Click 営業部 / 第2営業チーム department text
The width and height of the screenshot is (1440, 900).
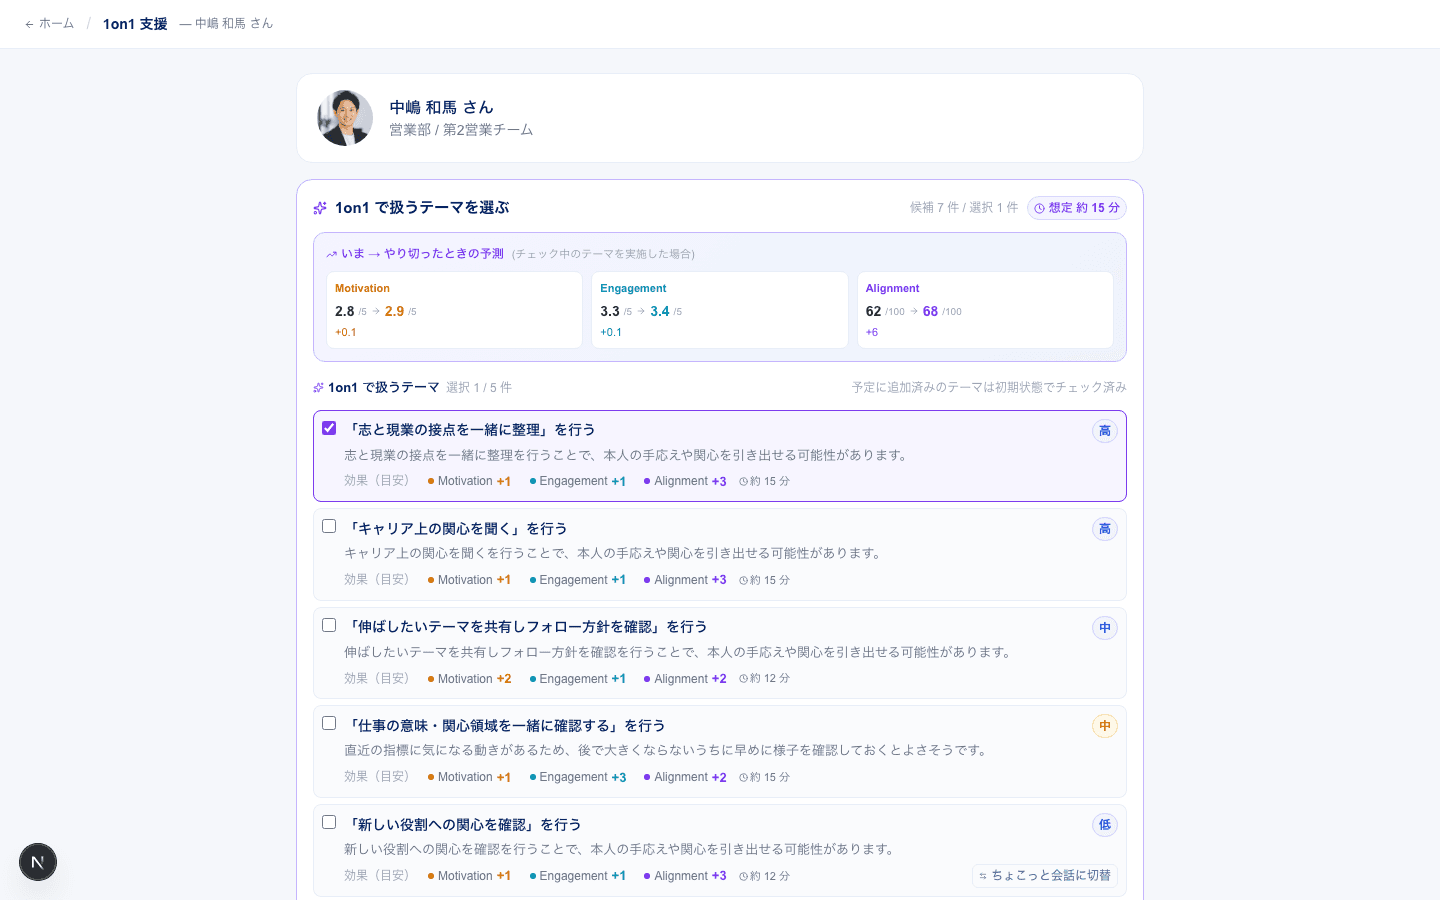(461, 130)
